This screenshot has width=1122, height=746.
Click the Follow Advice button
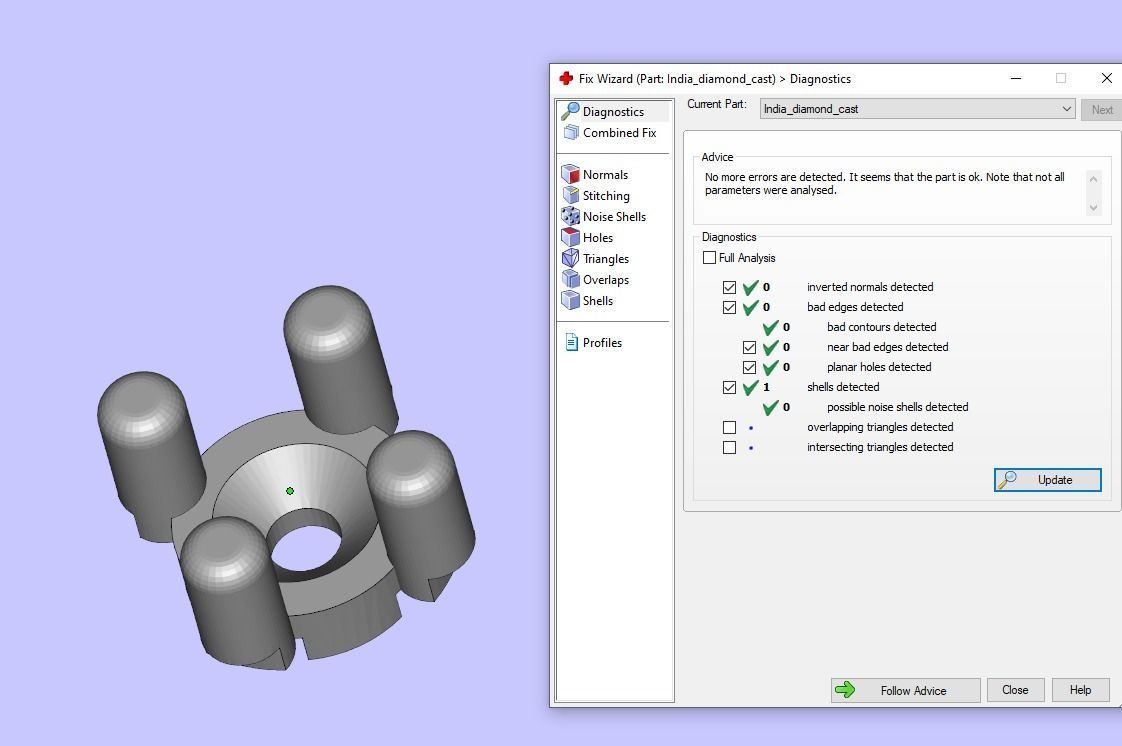[905, 690]
